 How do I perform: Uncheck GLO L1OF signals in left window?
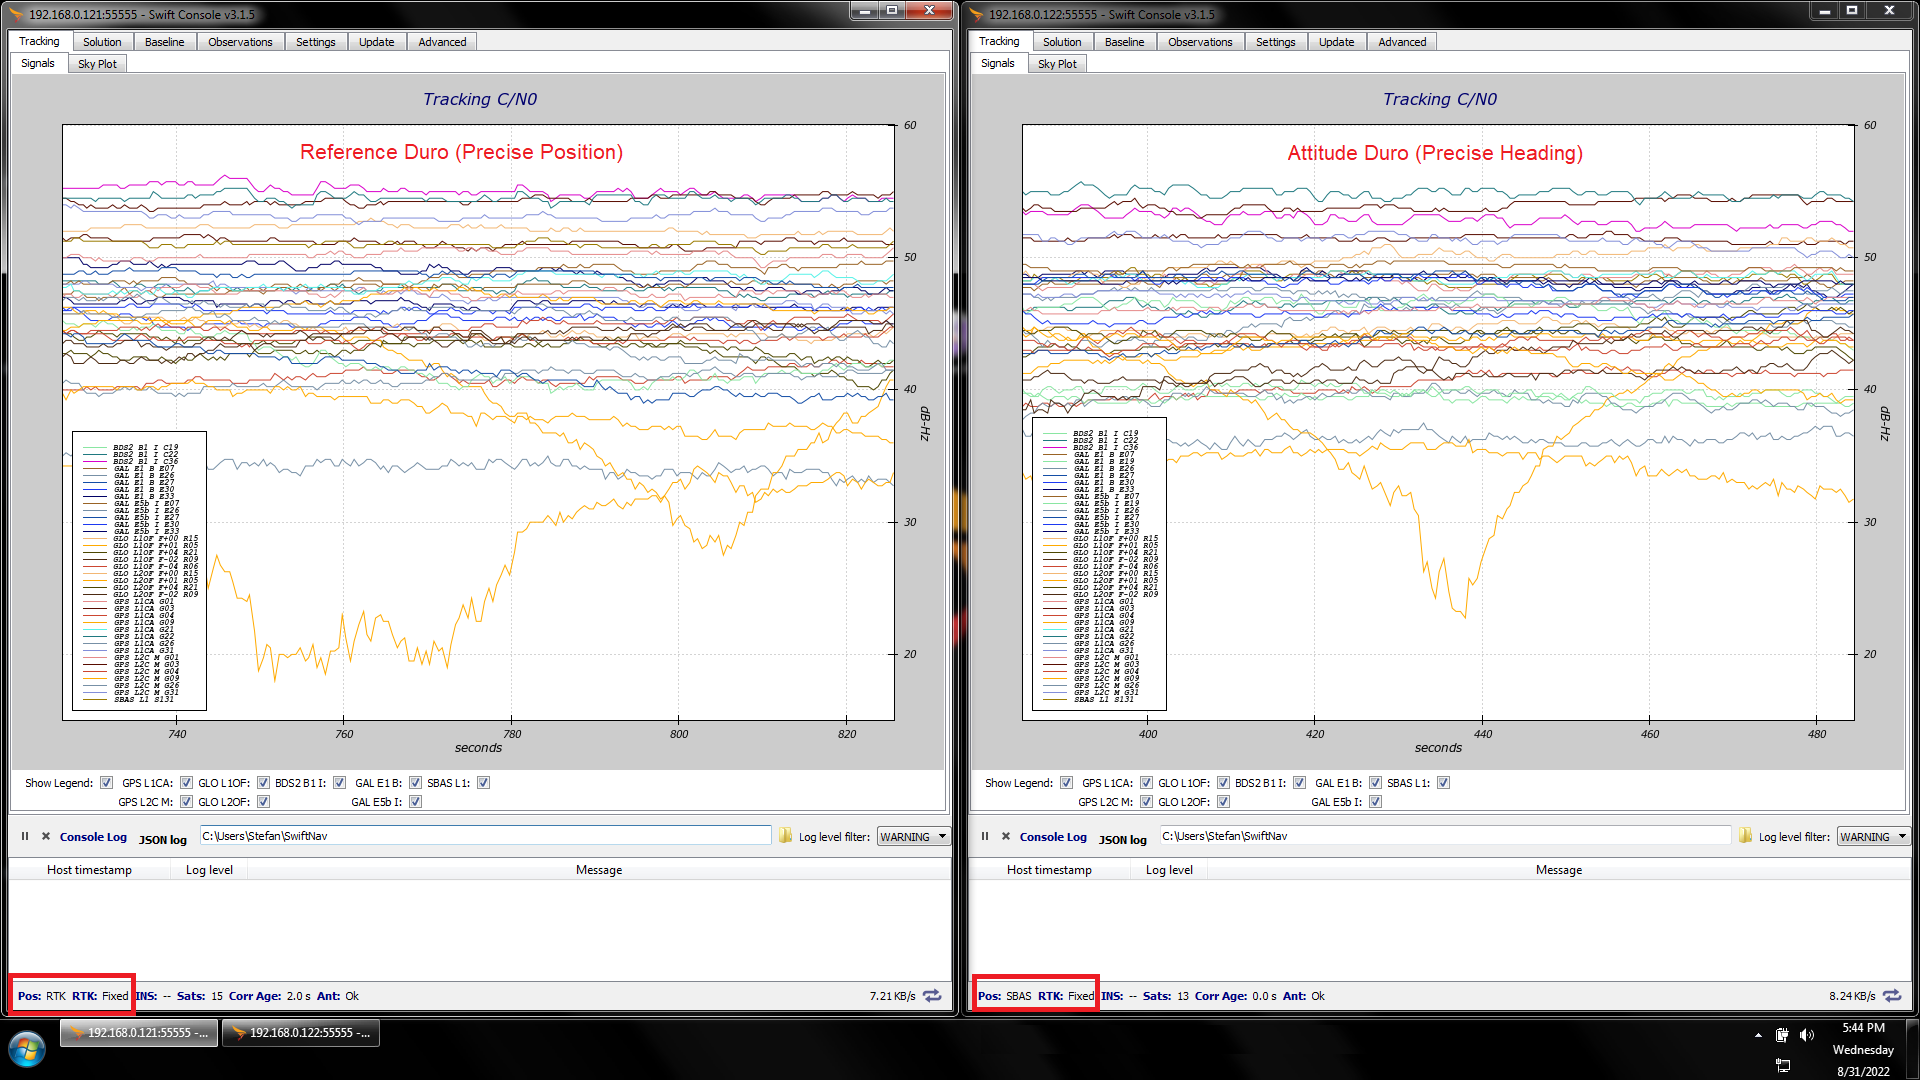(x=263, y=783)
